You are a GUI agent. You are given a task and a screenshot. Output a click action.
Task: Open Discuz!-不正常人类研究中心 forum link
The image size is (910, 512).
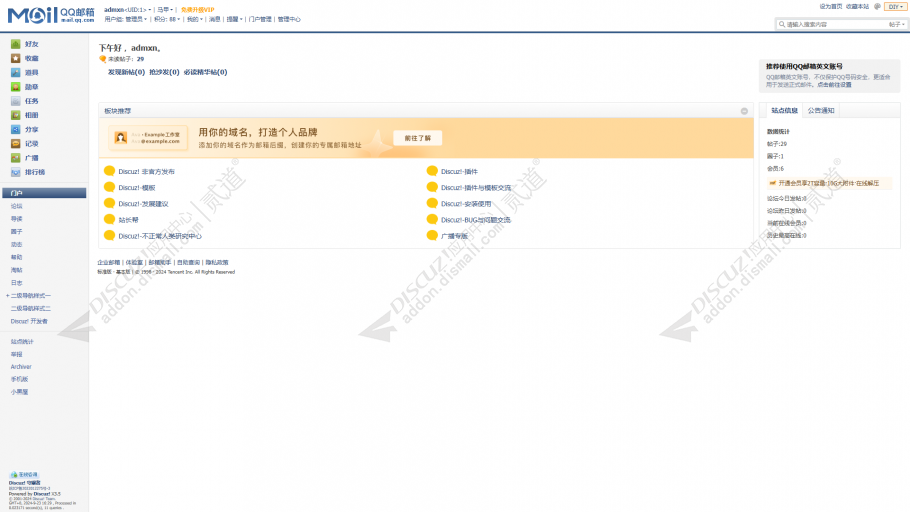[160, 236]
